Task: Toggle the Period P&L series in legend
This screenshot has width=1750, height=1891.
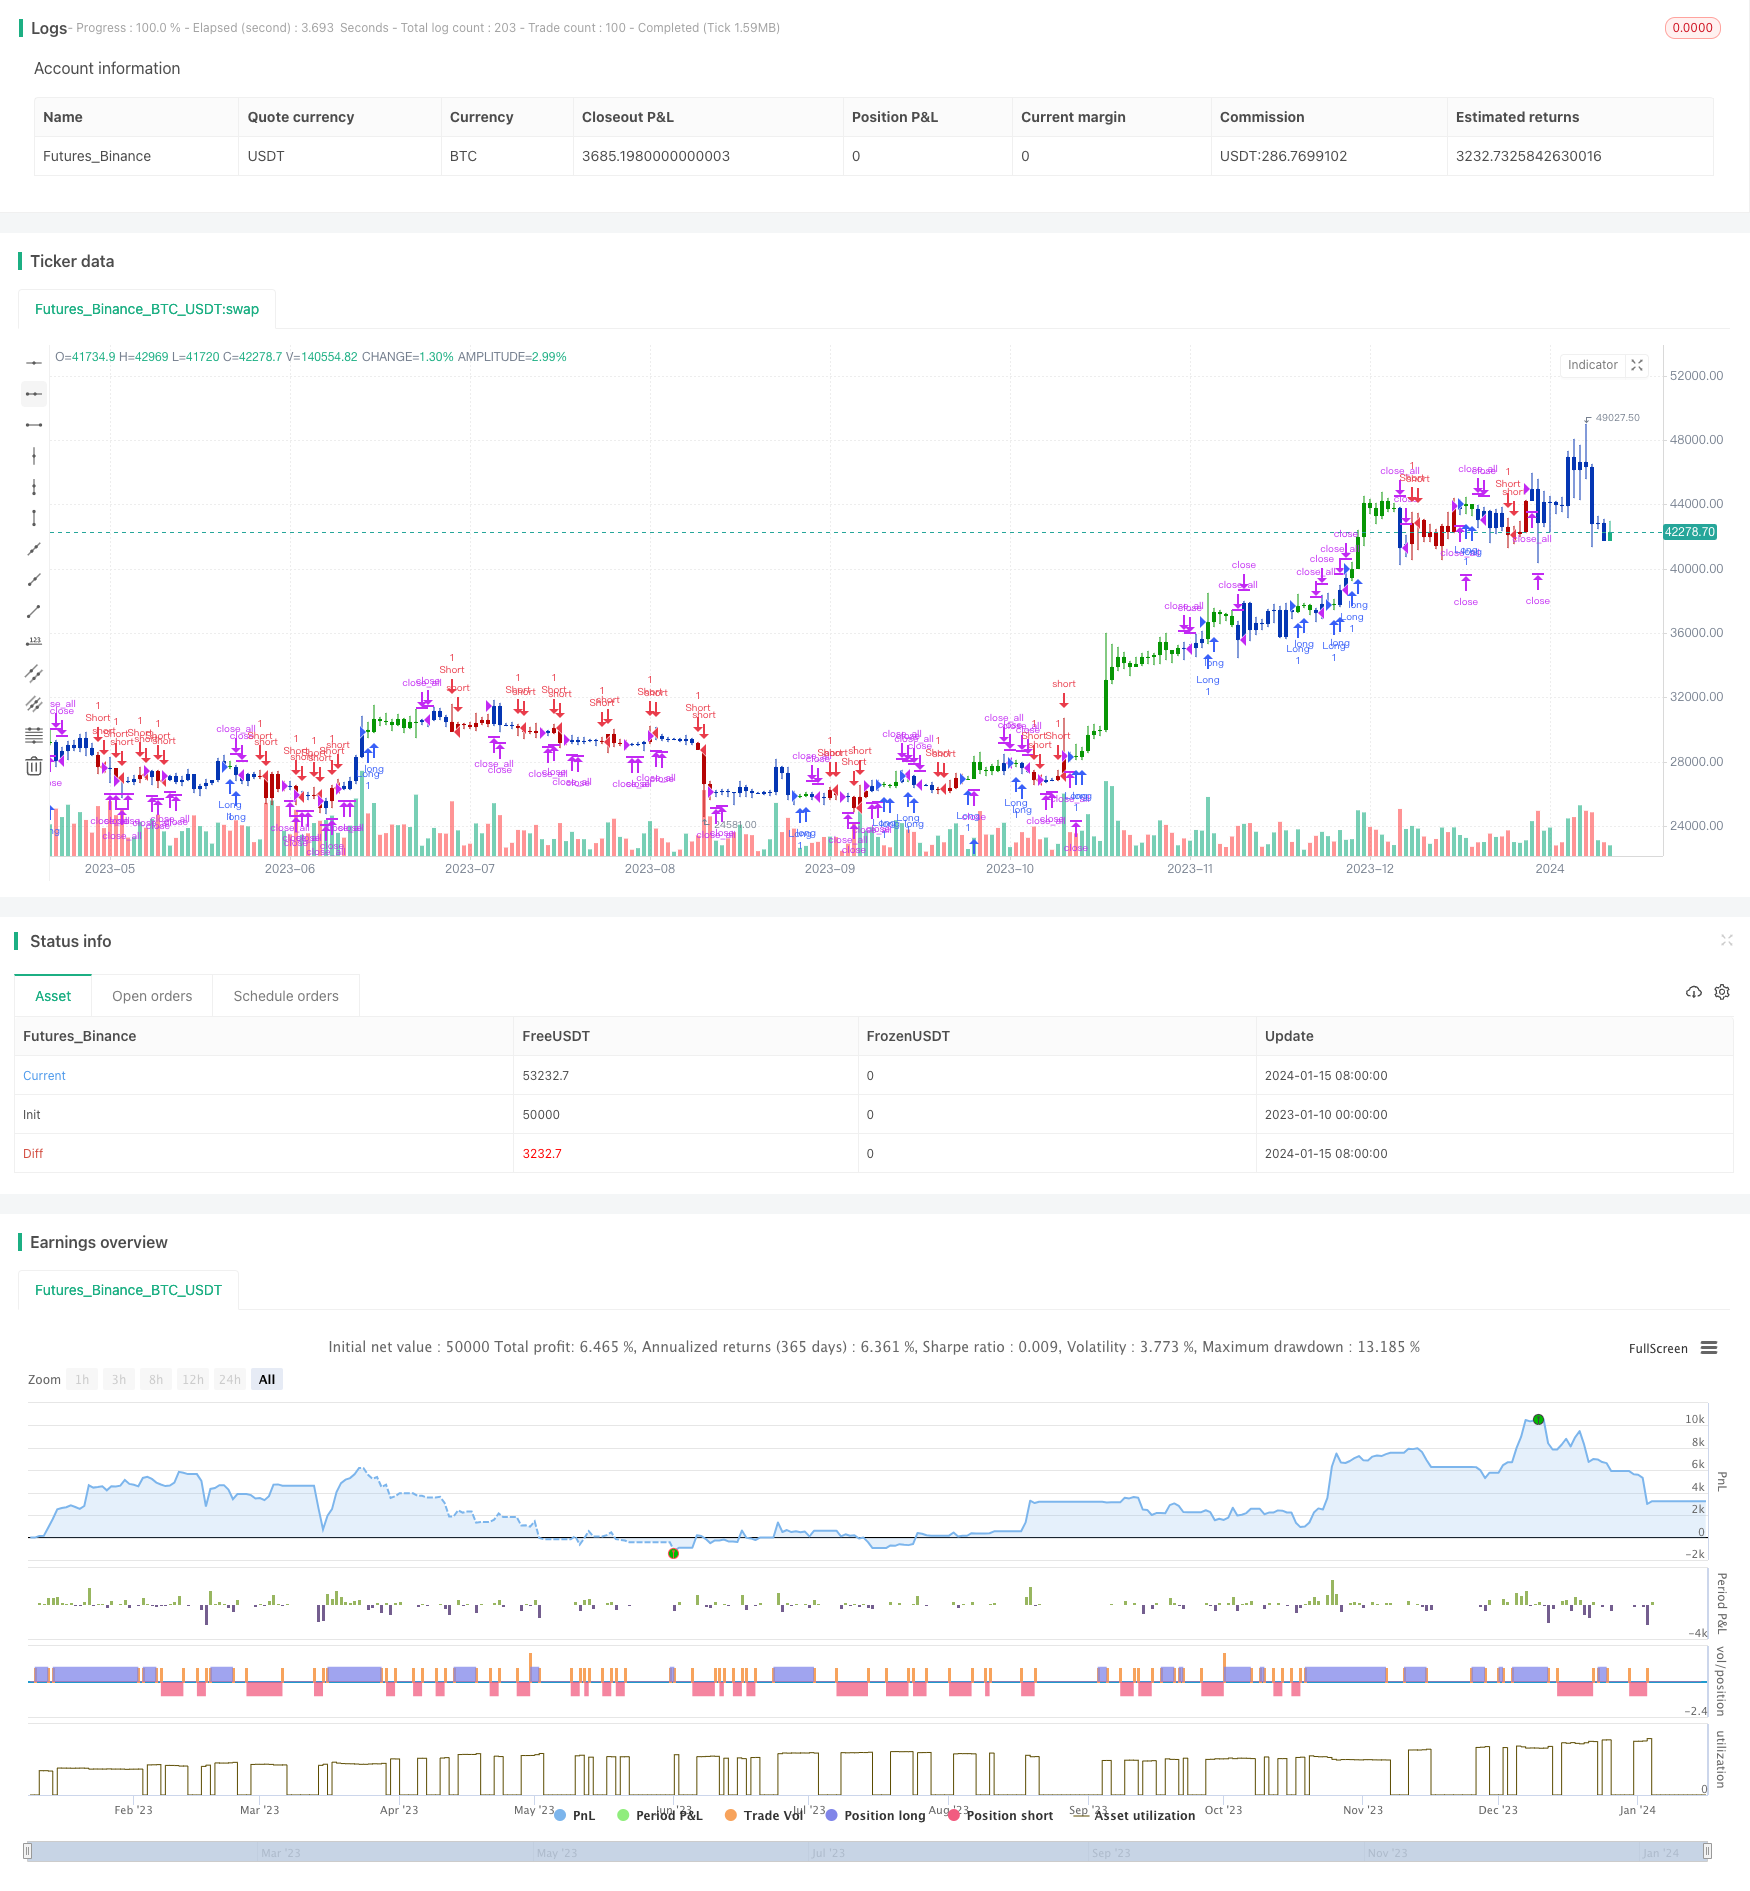Action: 660,1815
